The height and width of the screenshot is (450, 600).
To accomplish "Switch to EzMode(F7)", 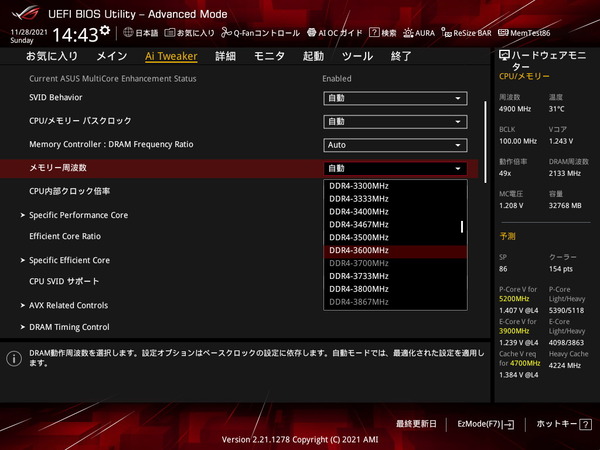I will [486, 424].
